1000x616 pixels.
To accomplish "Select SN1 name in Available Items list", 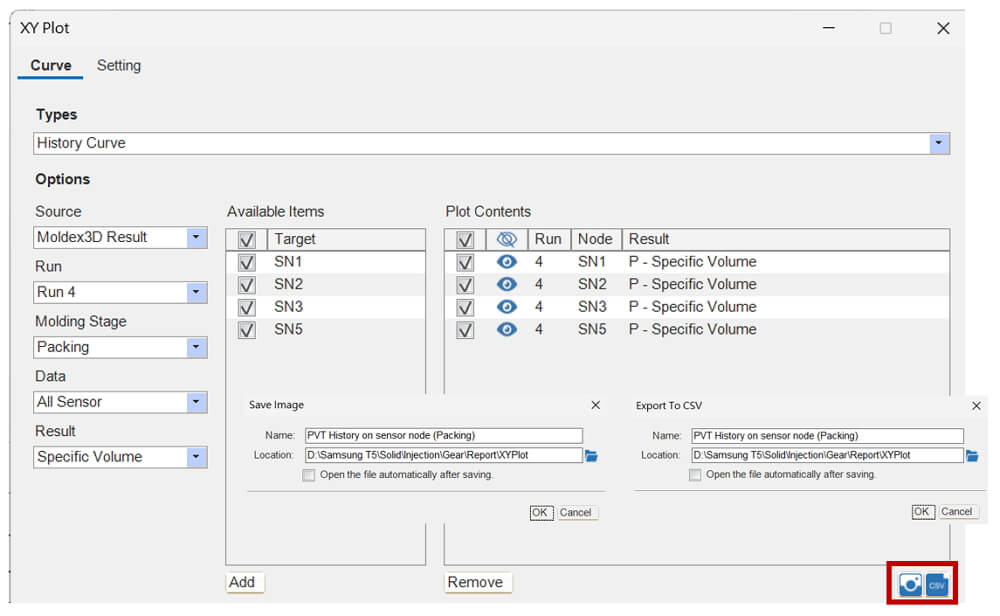I will pos(288,262).
